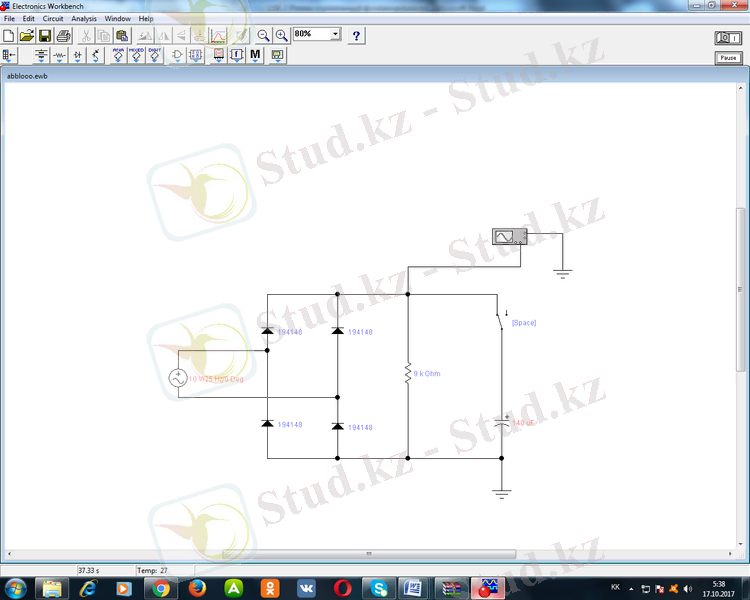Open the Analog ICs parts bin

pyautogui.click(x=118, y=56)
